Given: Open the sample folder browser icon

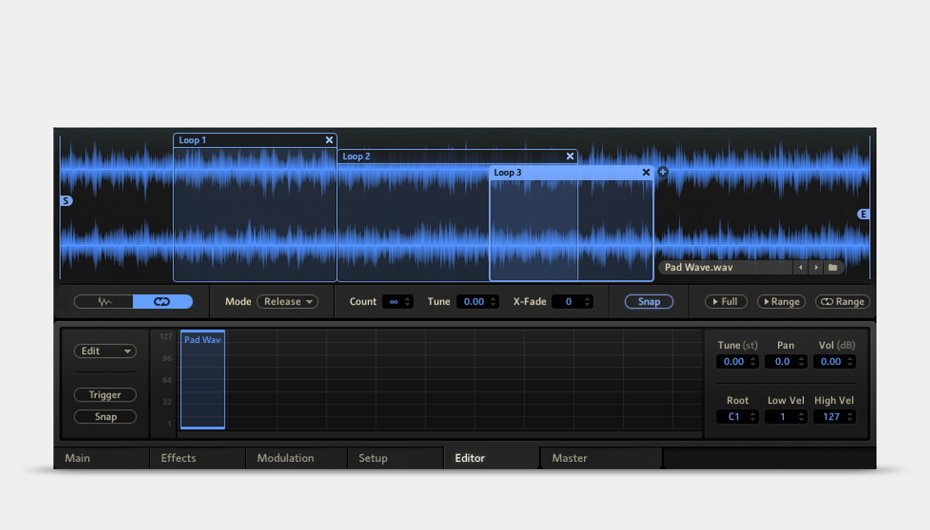Looking at the screenshot, I should tap(834, 268).
